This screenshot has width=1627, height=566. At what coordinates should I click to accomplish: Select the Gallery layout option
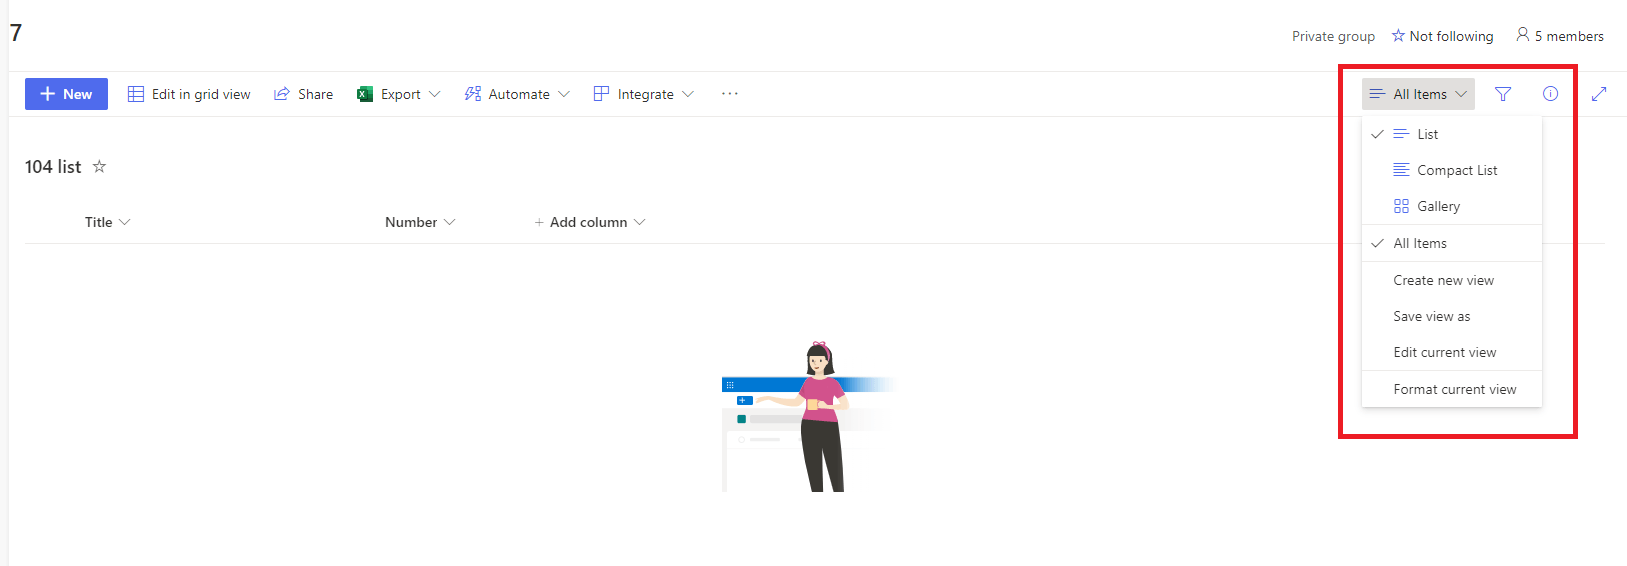[1452, 206]
